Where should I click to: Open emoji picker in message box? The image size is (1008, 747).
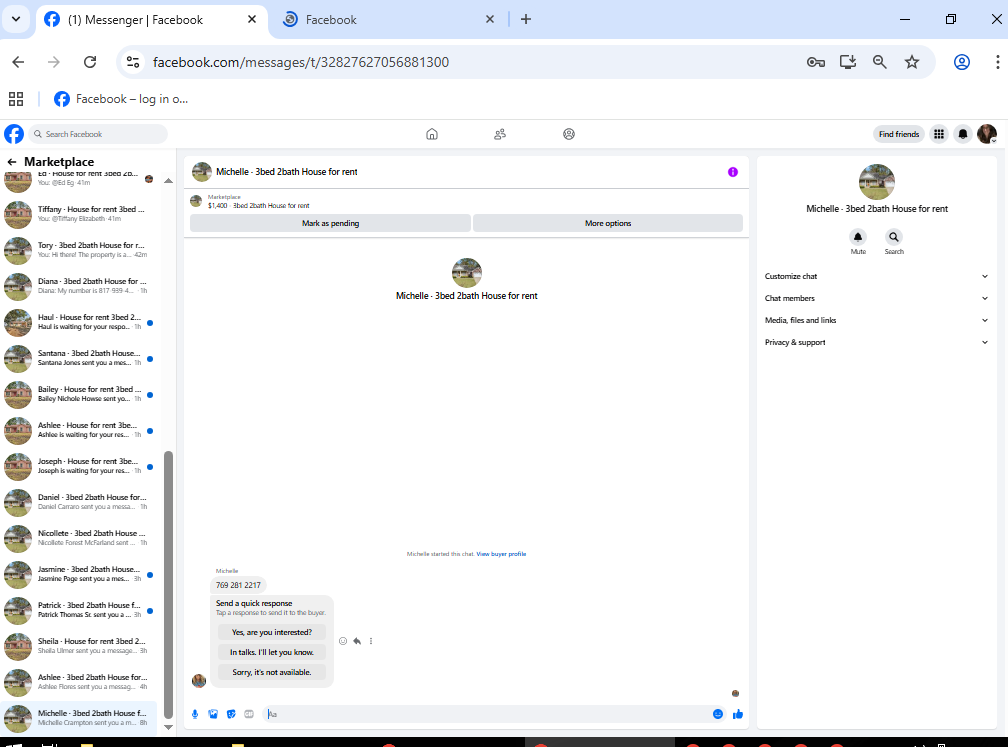click(717, 714)
